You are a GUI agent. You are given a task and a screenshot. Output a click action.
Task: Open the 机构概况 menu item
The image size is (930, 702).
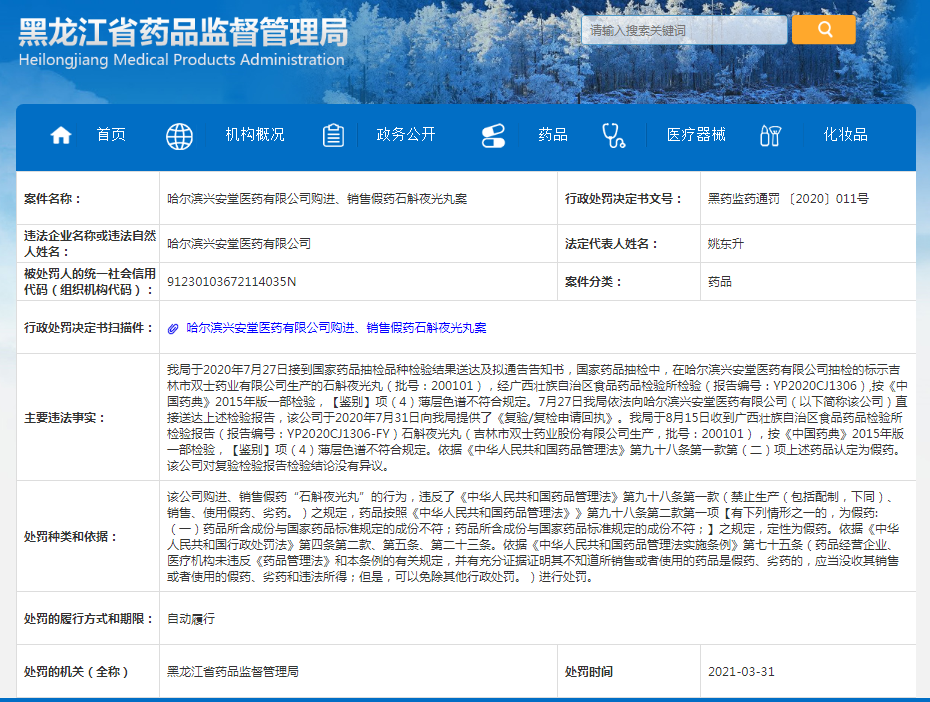point(254,135)
